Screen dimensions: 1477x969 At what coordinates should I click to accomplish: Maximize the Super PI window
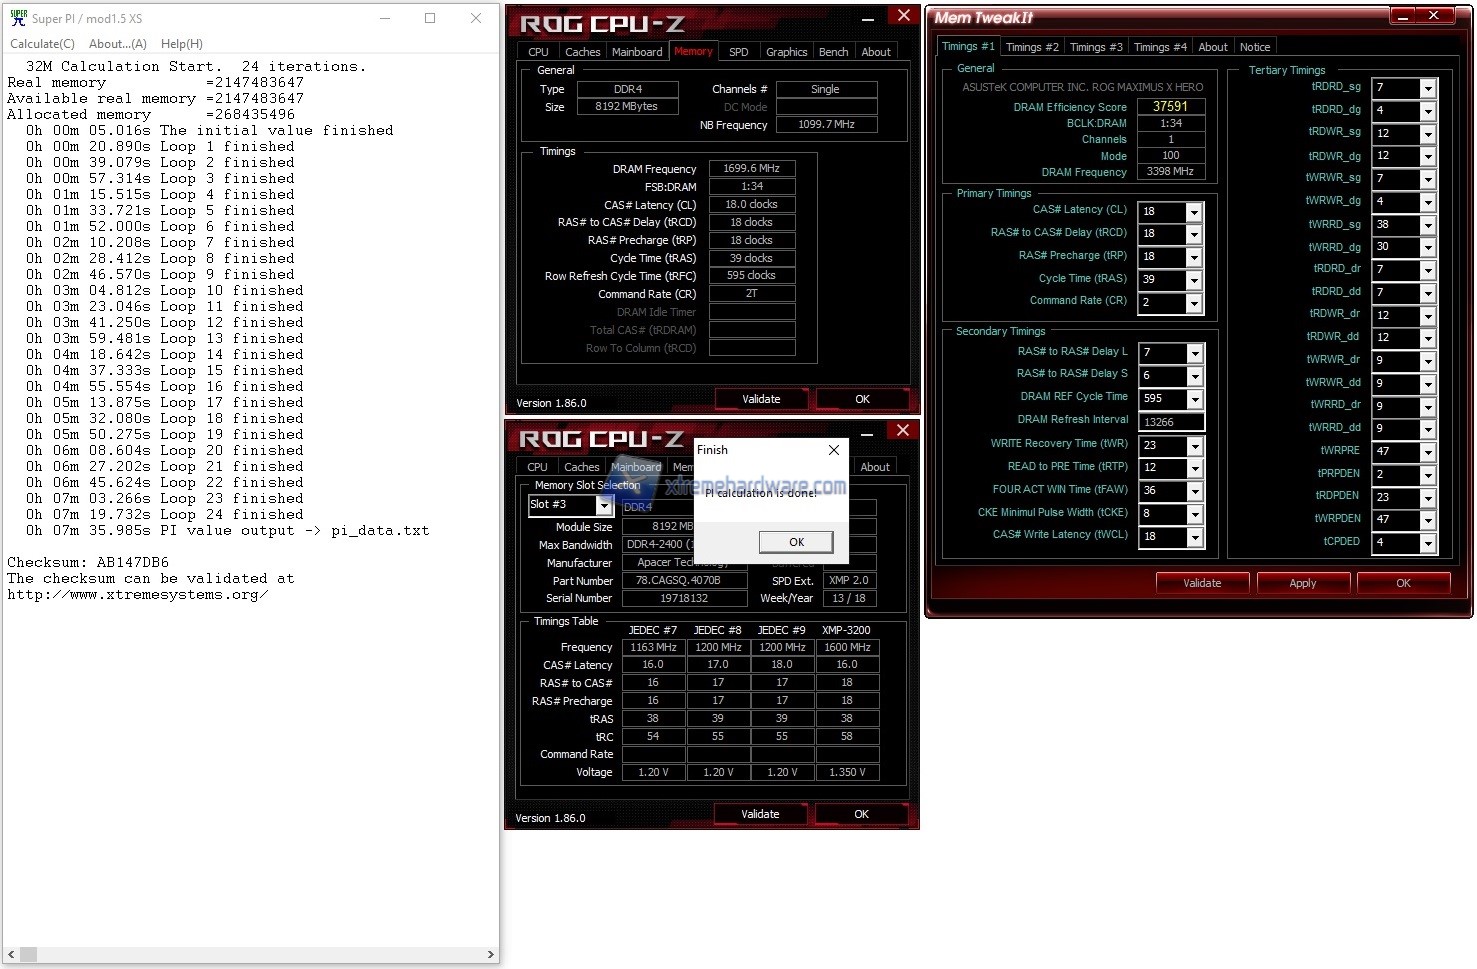click(430, 18)
